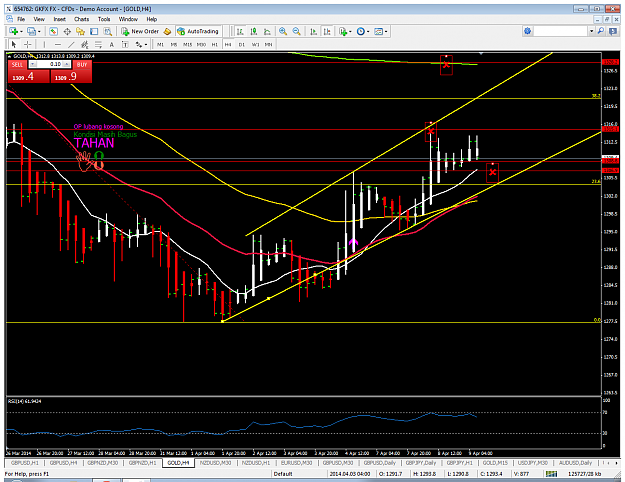The height and width of the screenshot is (482, 625).
Task: Switch to the EURUSD,M30 chart tab
Action: tap(297, 463)
